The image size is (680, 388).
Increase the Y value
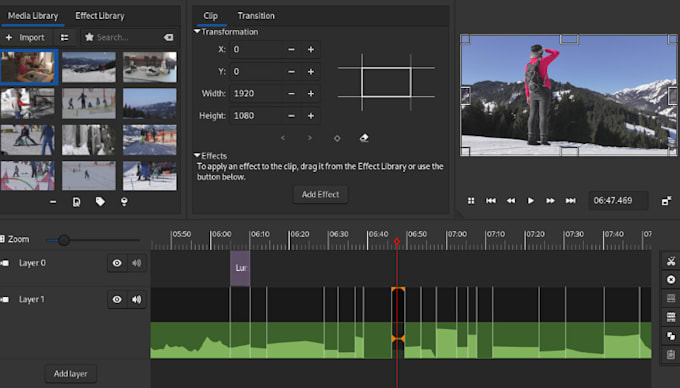[311, 72]
